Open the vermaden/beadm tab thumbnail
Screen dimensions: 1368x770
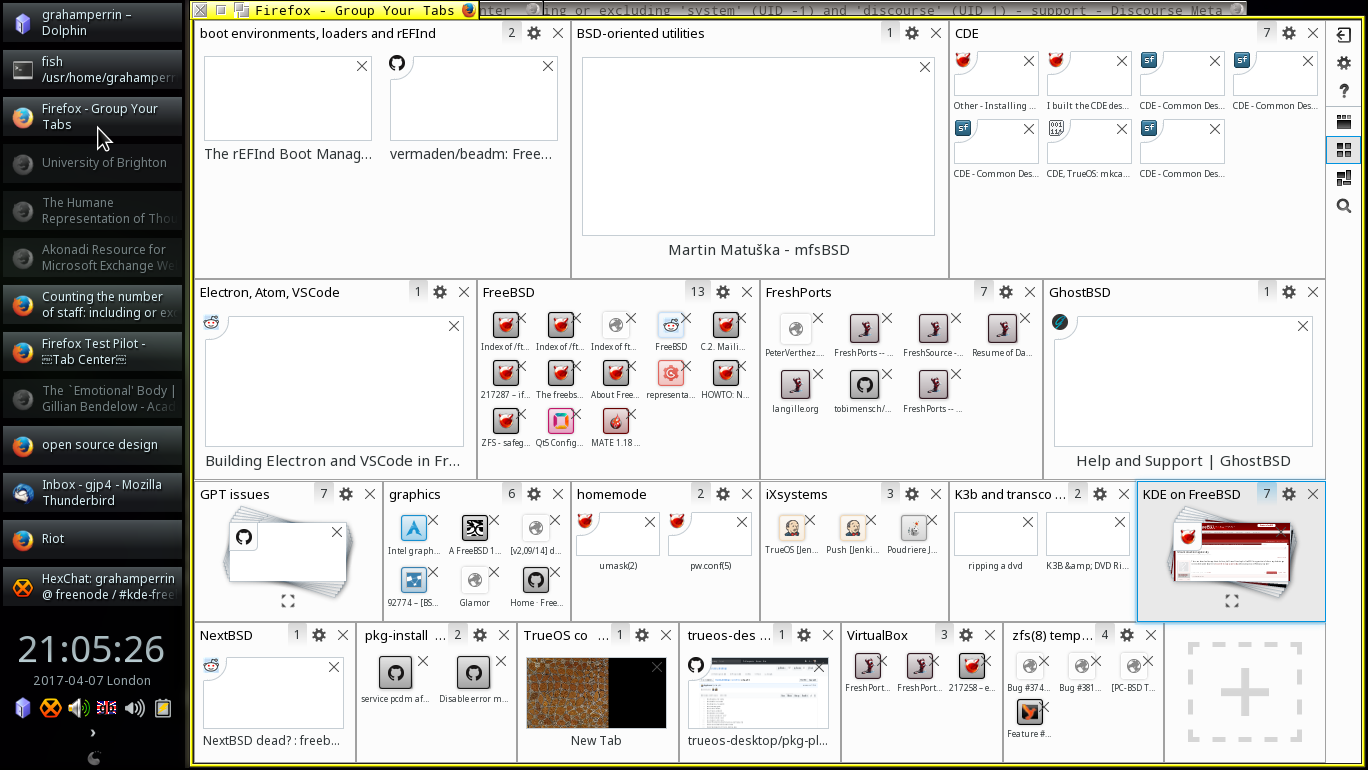pos(474,99)
